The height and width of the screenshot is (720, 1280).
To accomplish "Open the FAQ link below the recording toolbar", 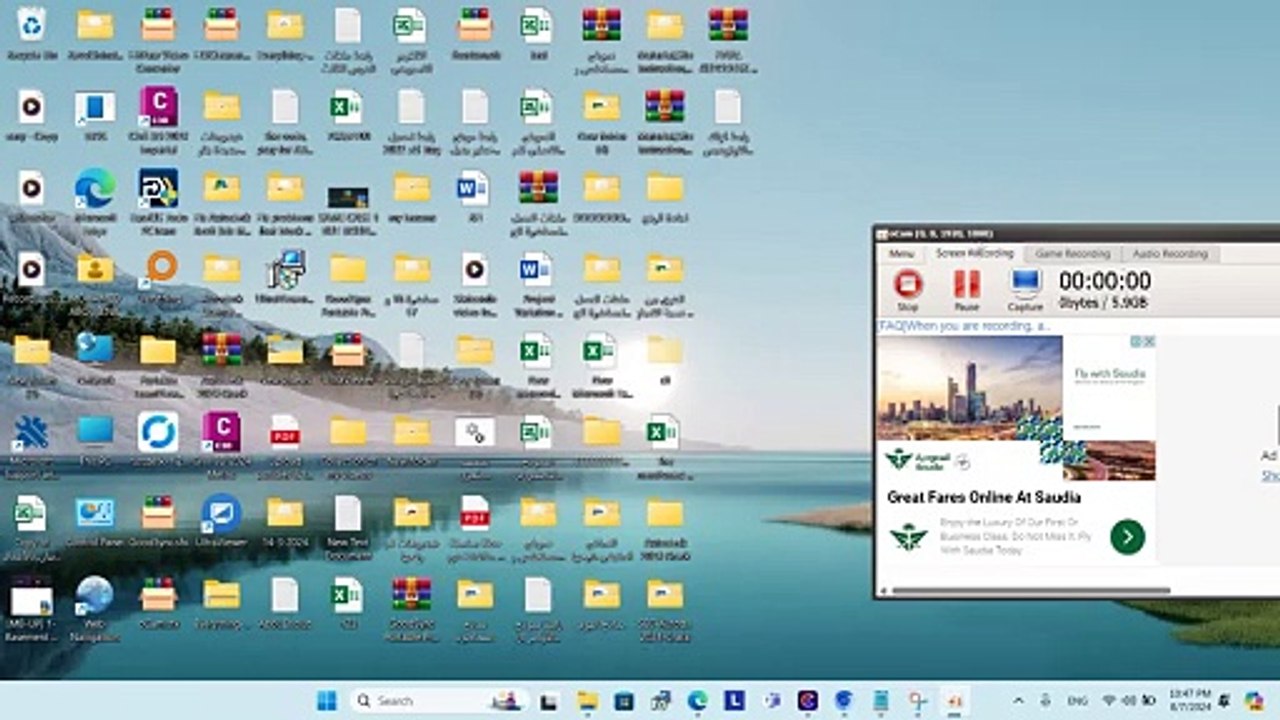I will click(964, 326).
